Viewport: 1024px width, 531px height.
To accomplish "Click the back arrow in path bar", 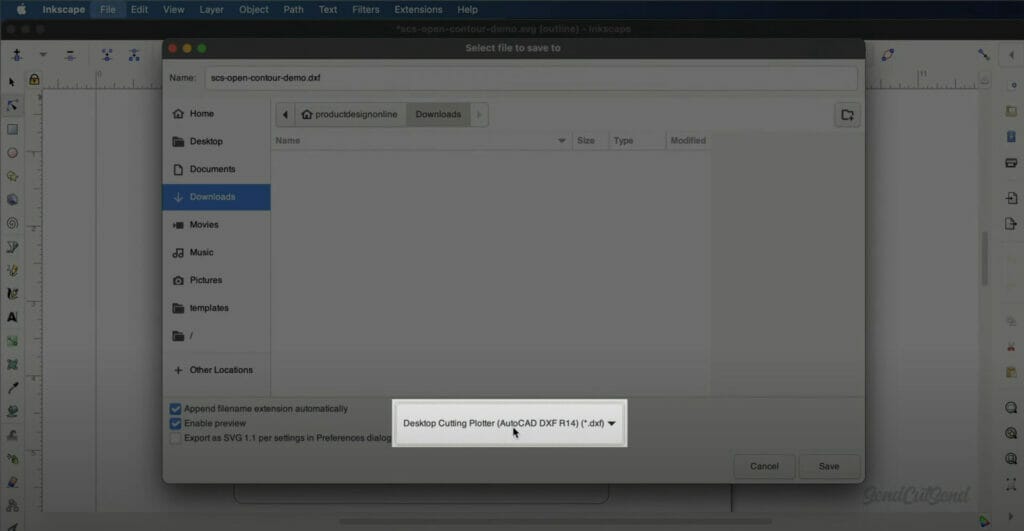I will pyautogui.click(x=286, y=114).
